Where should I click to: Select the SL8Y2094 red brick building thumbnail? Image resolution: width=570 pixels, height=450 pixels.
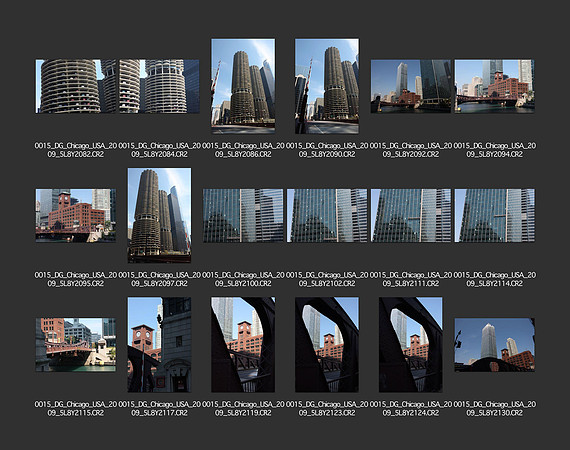tap(494, 86)
